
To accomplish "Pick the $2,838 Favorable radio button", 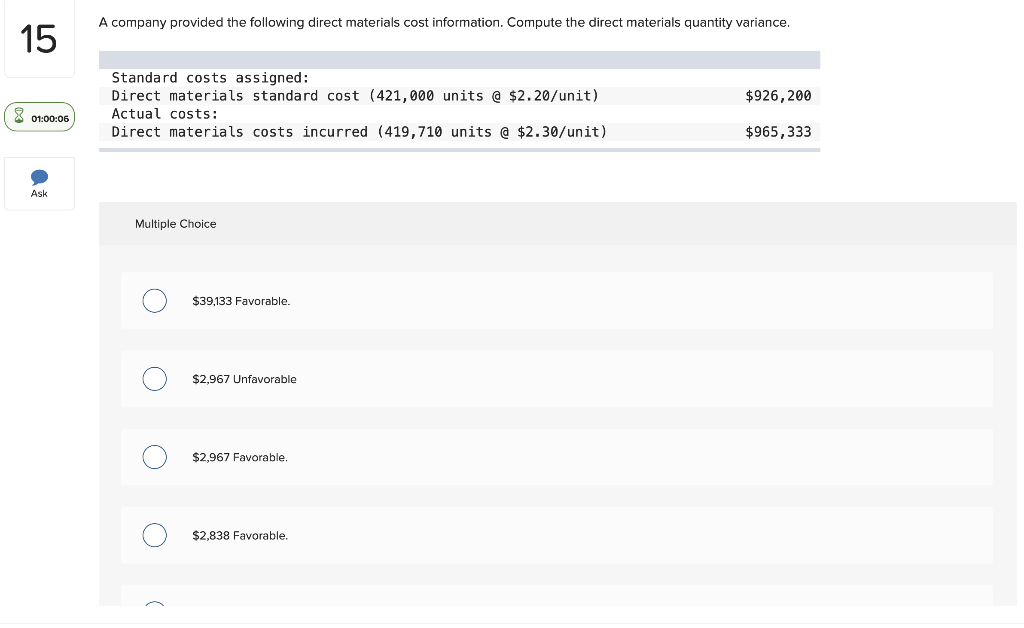I will pyautogui.click(x=155, y=535).
